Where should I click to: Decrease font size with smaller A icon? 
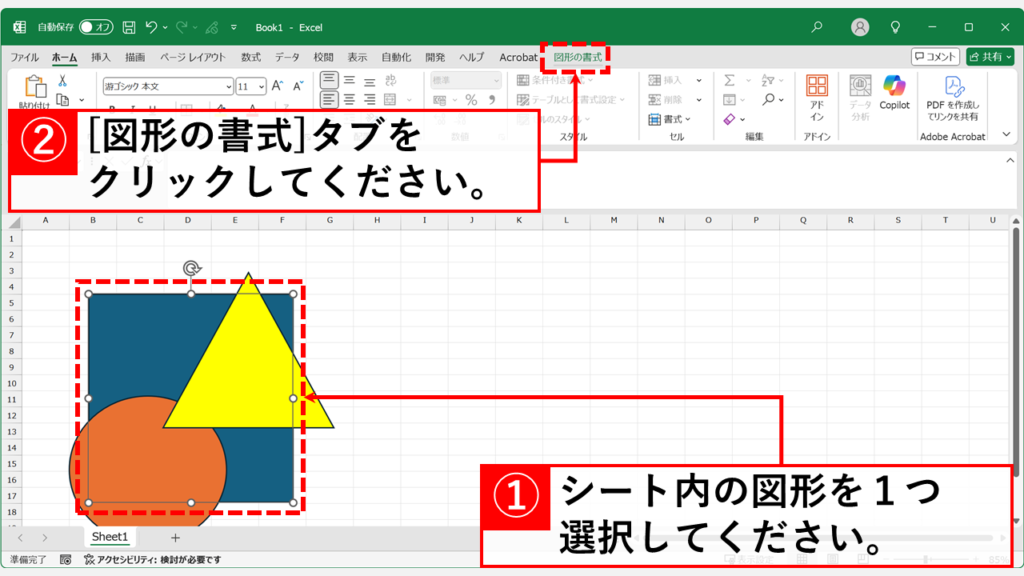(x=298, y=86)
